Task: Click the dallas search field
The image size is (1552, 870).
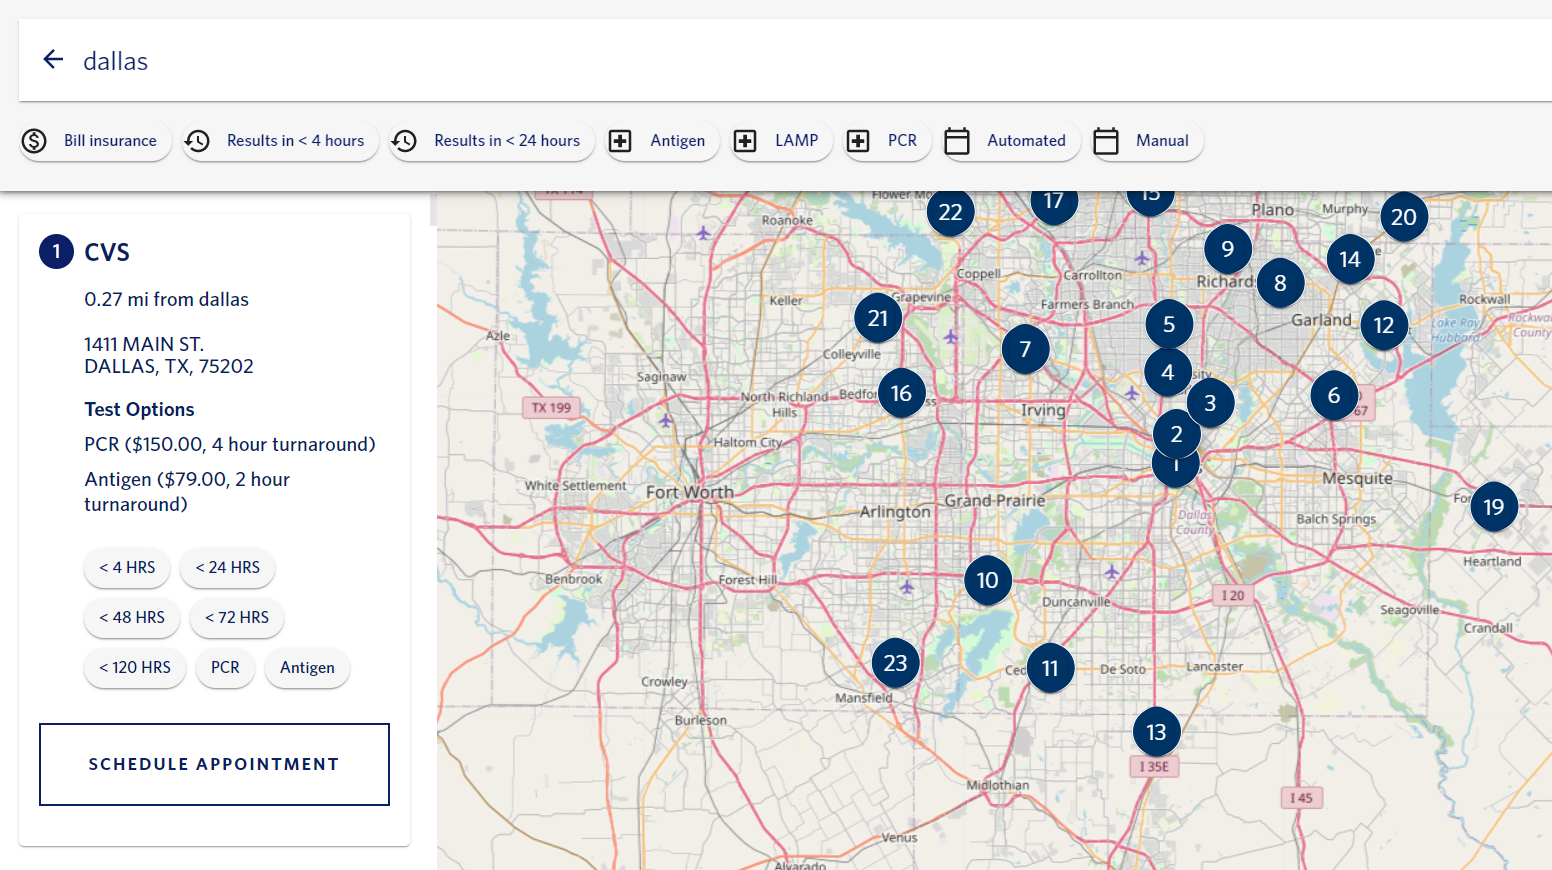Action: tap(800, 61)
